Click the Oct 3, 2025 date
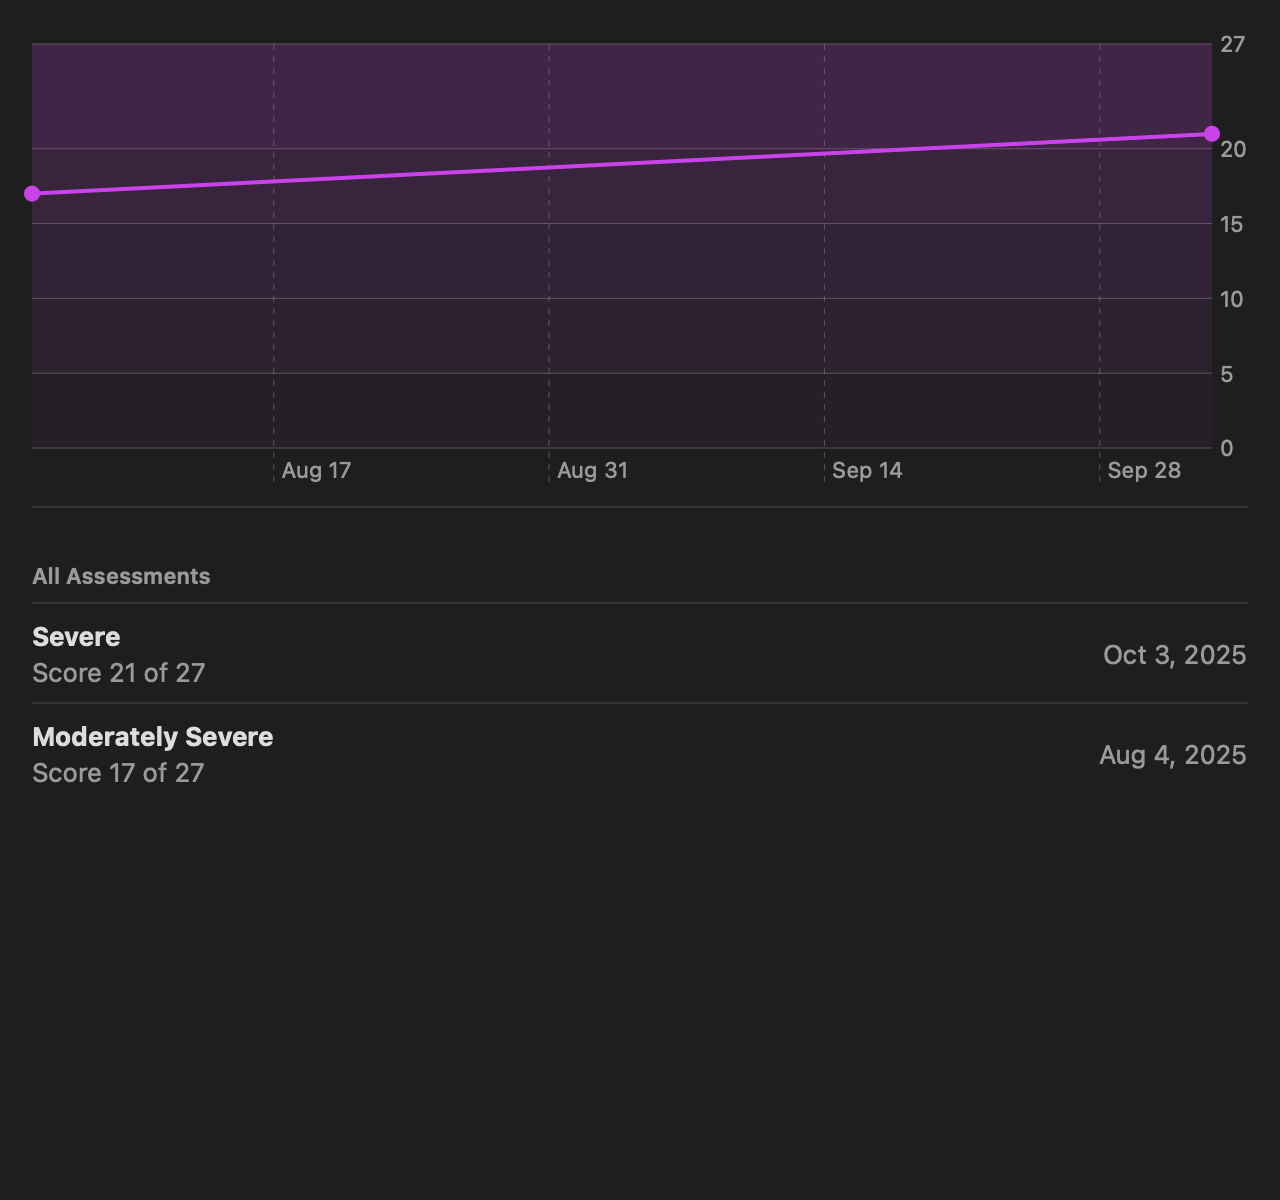Viewport: 1280px width, 1200px height. tap(1174, 655)
